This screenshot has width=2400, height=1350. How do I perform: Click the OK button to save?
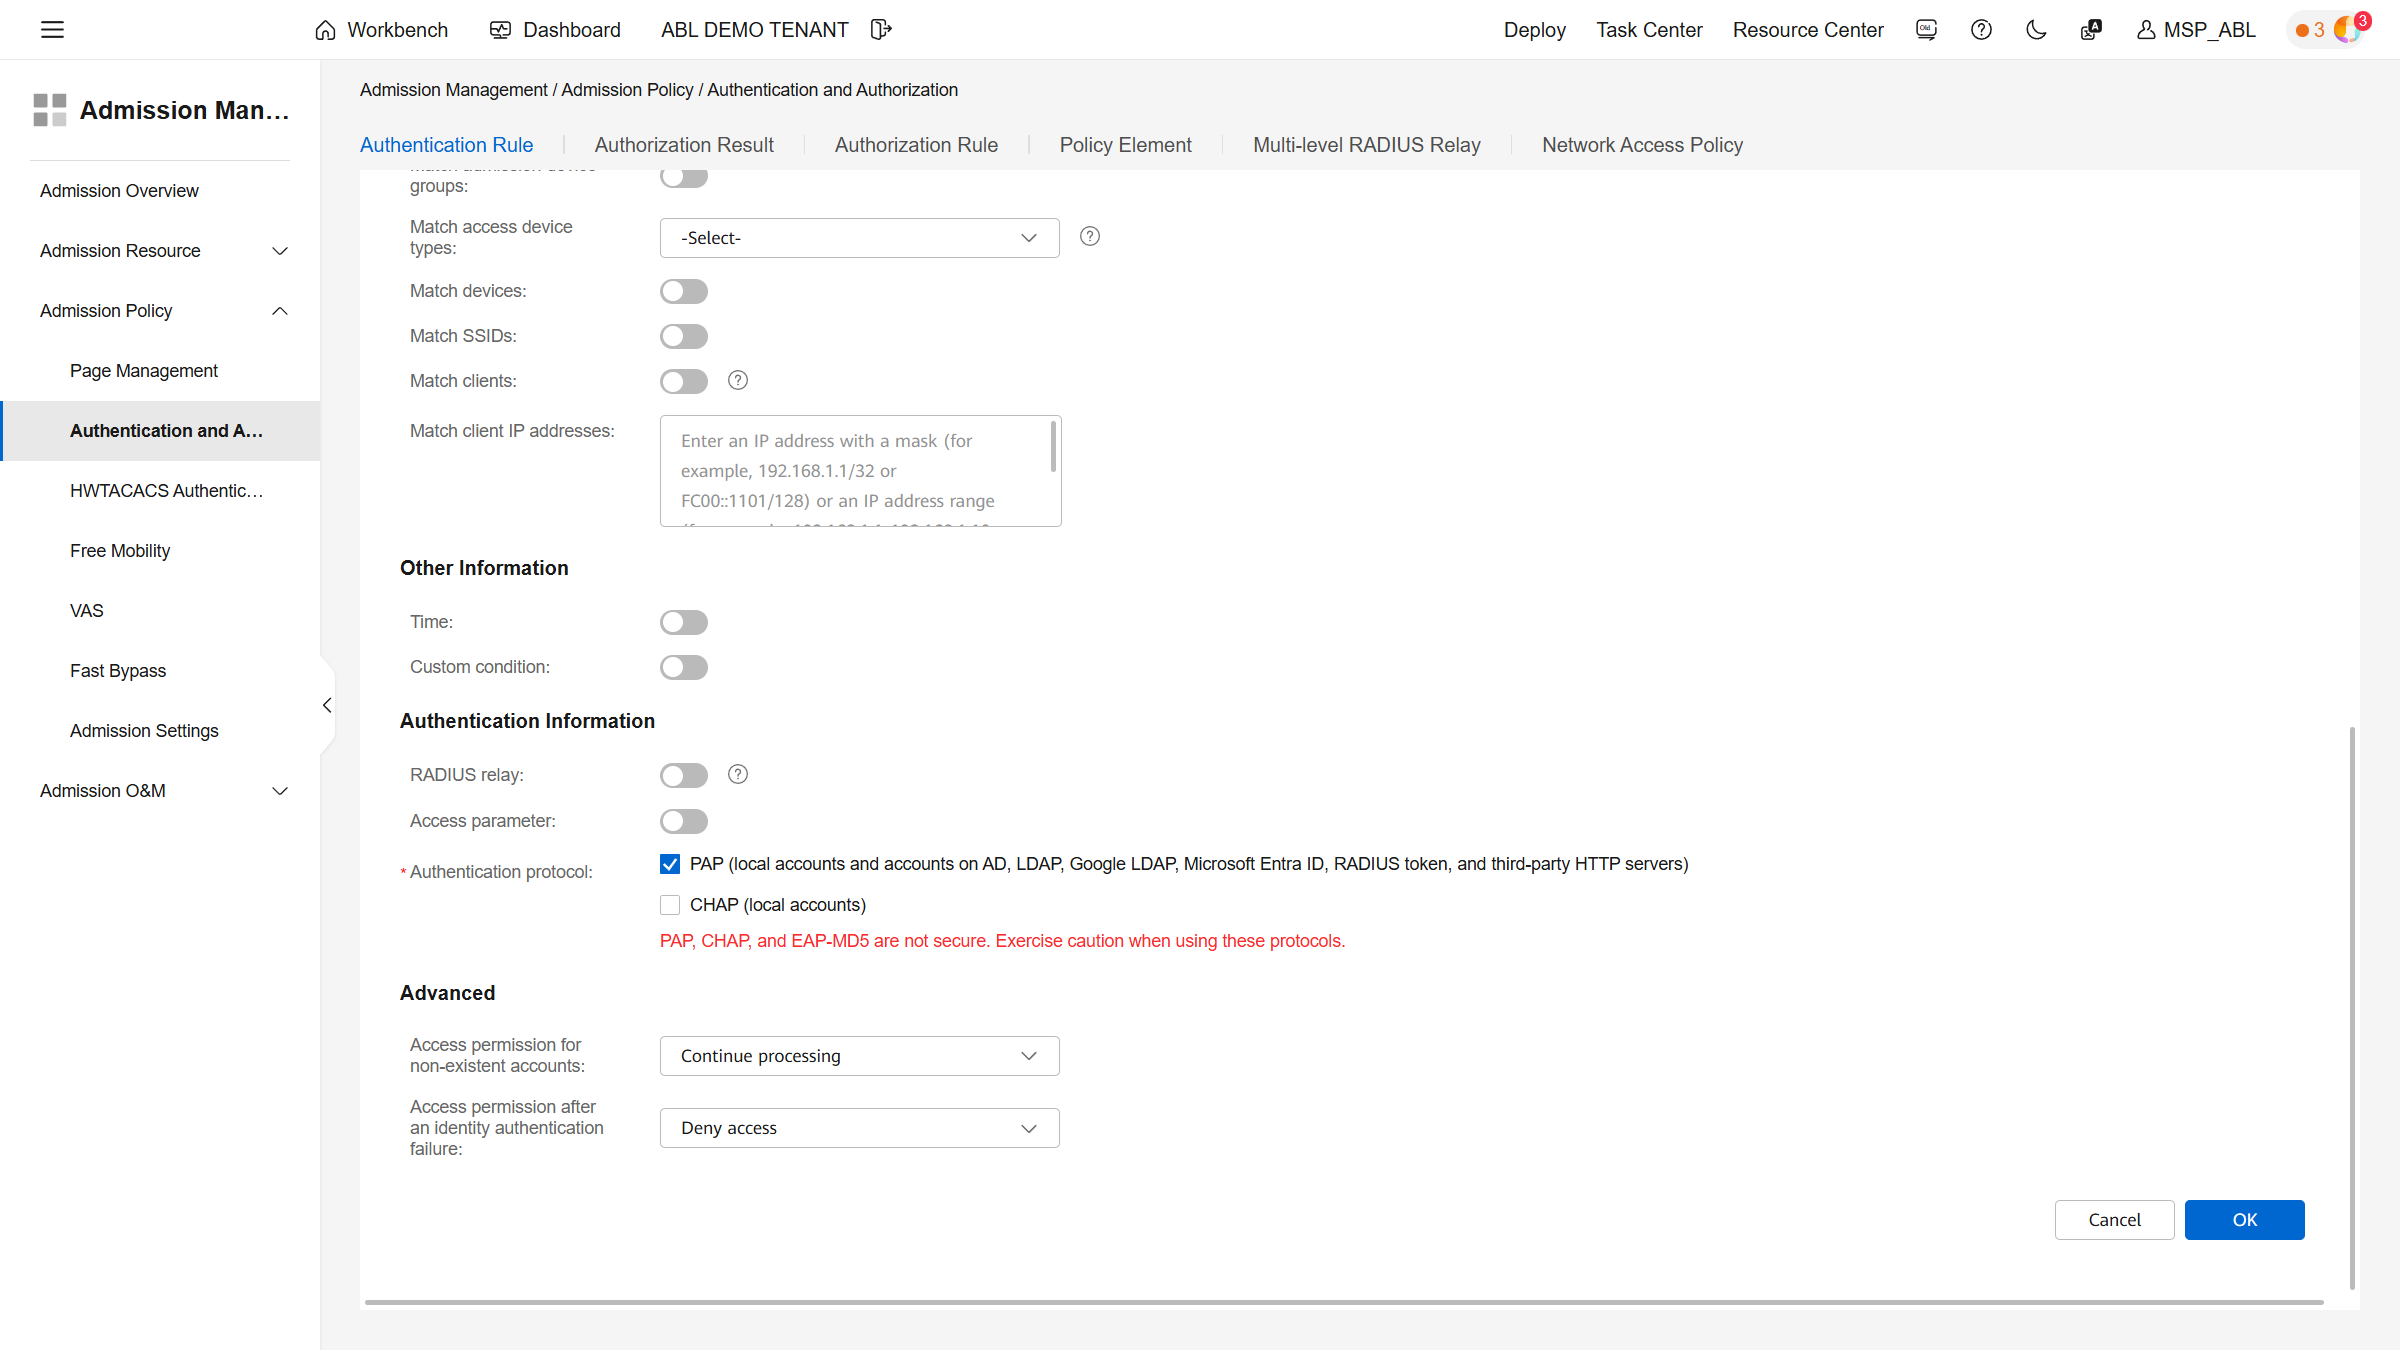coord(2244,1219)
